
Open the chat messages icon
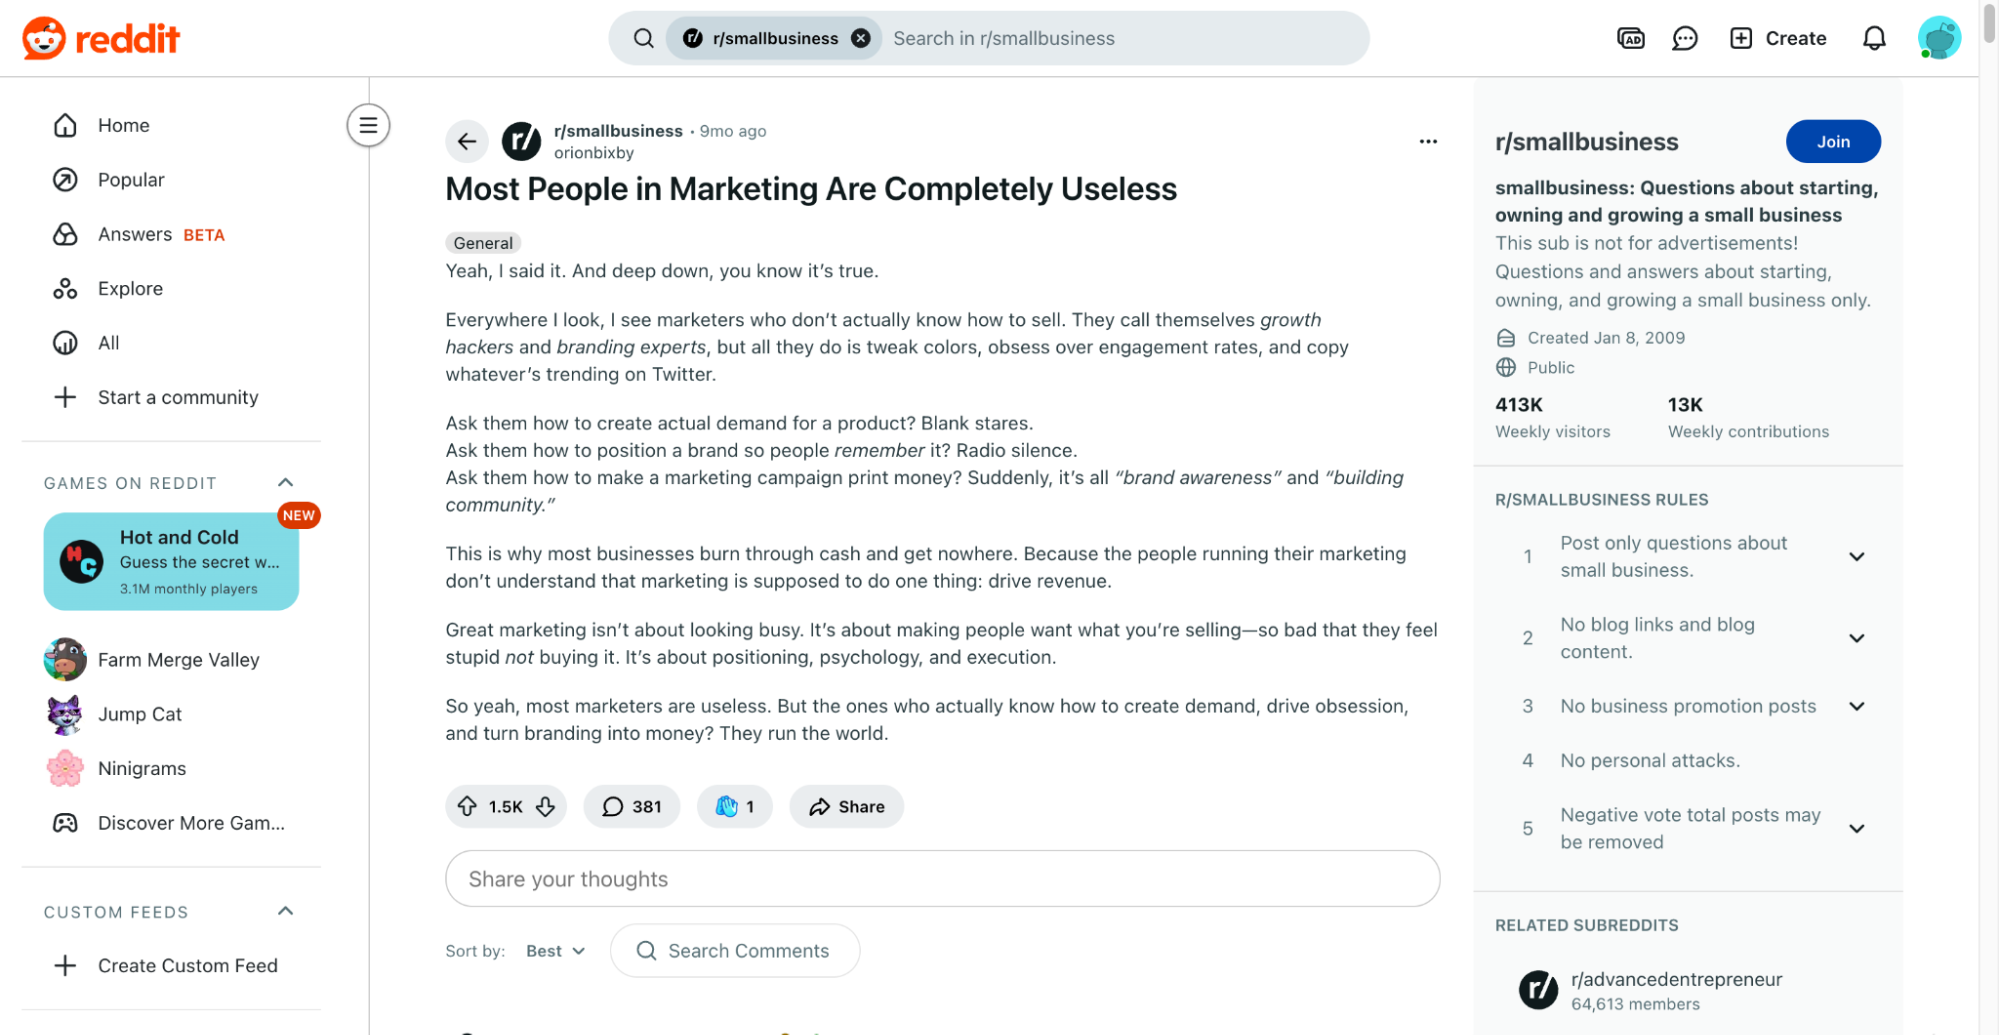coord(1684,37)
